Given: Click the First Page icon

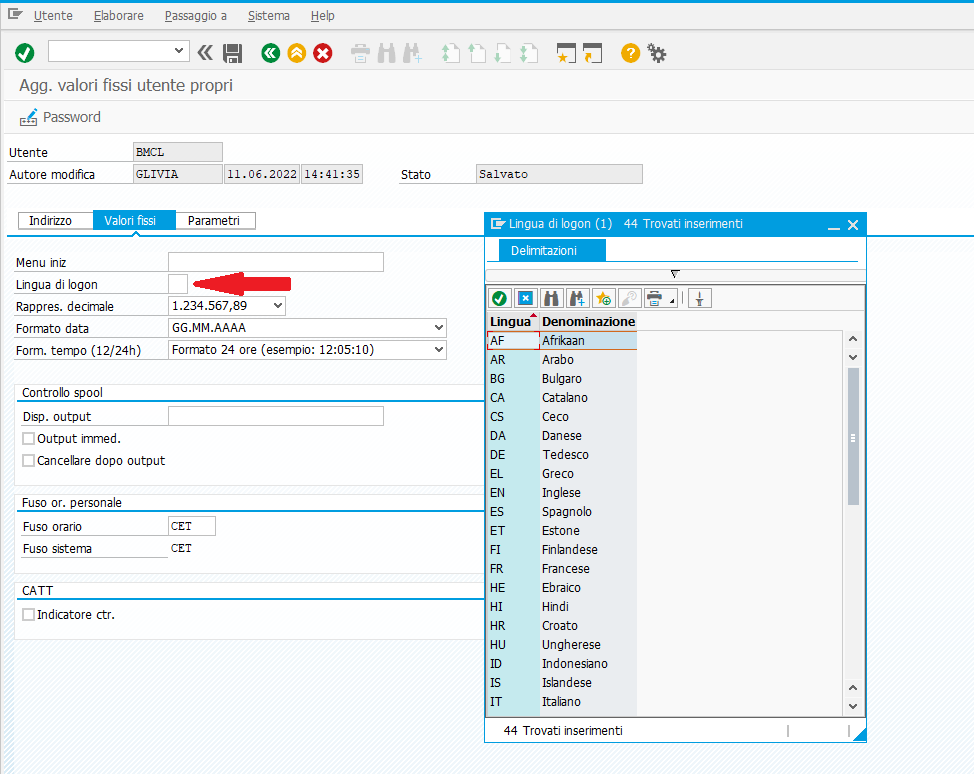Looking at the screenshot, I should (450, 53).
